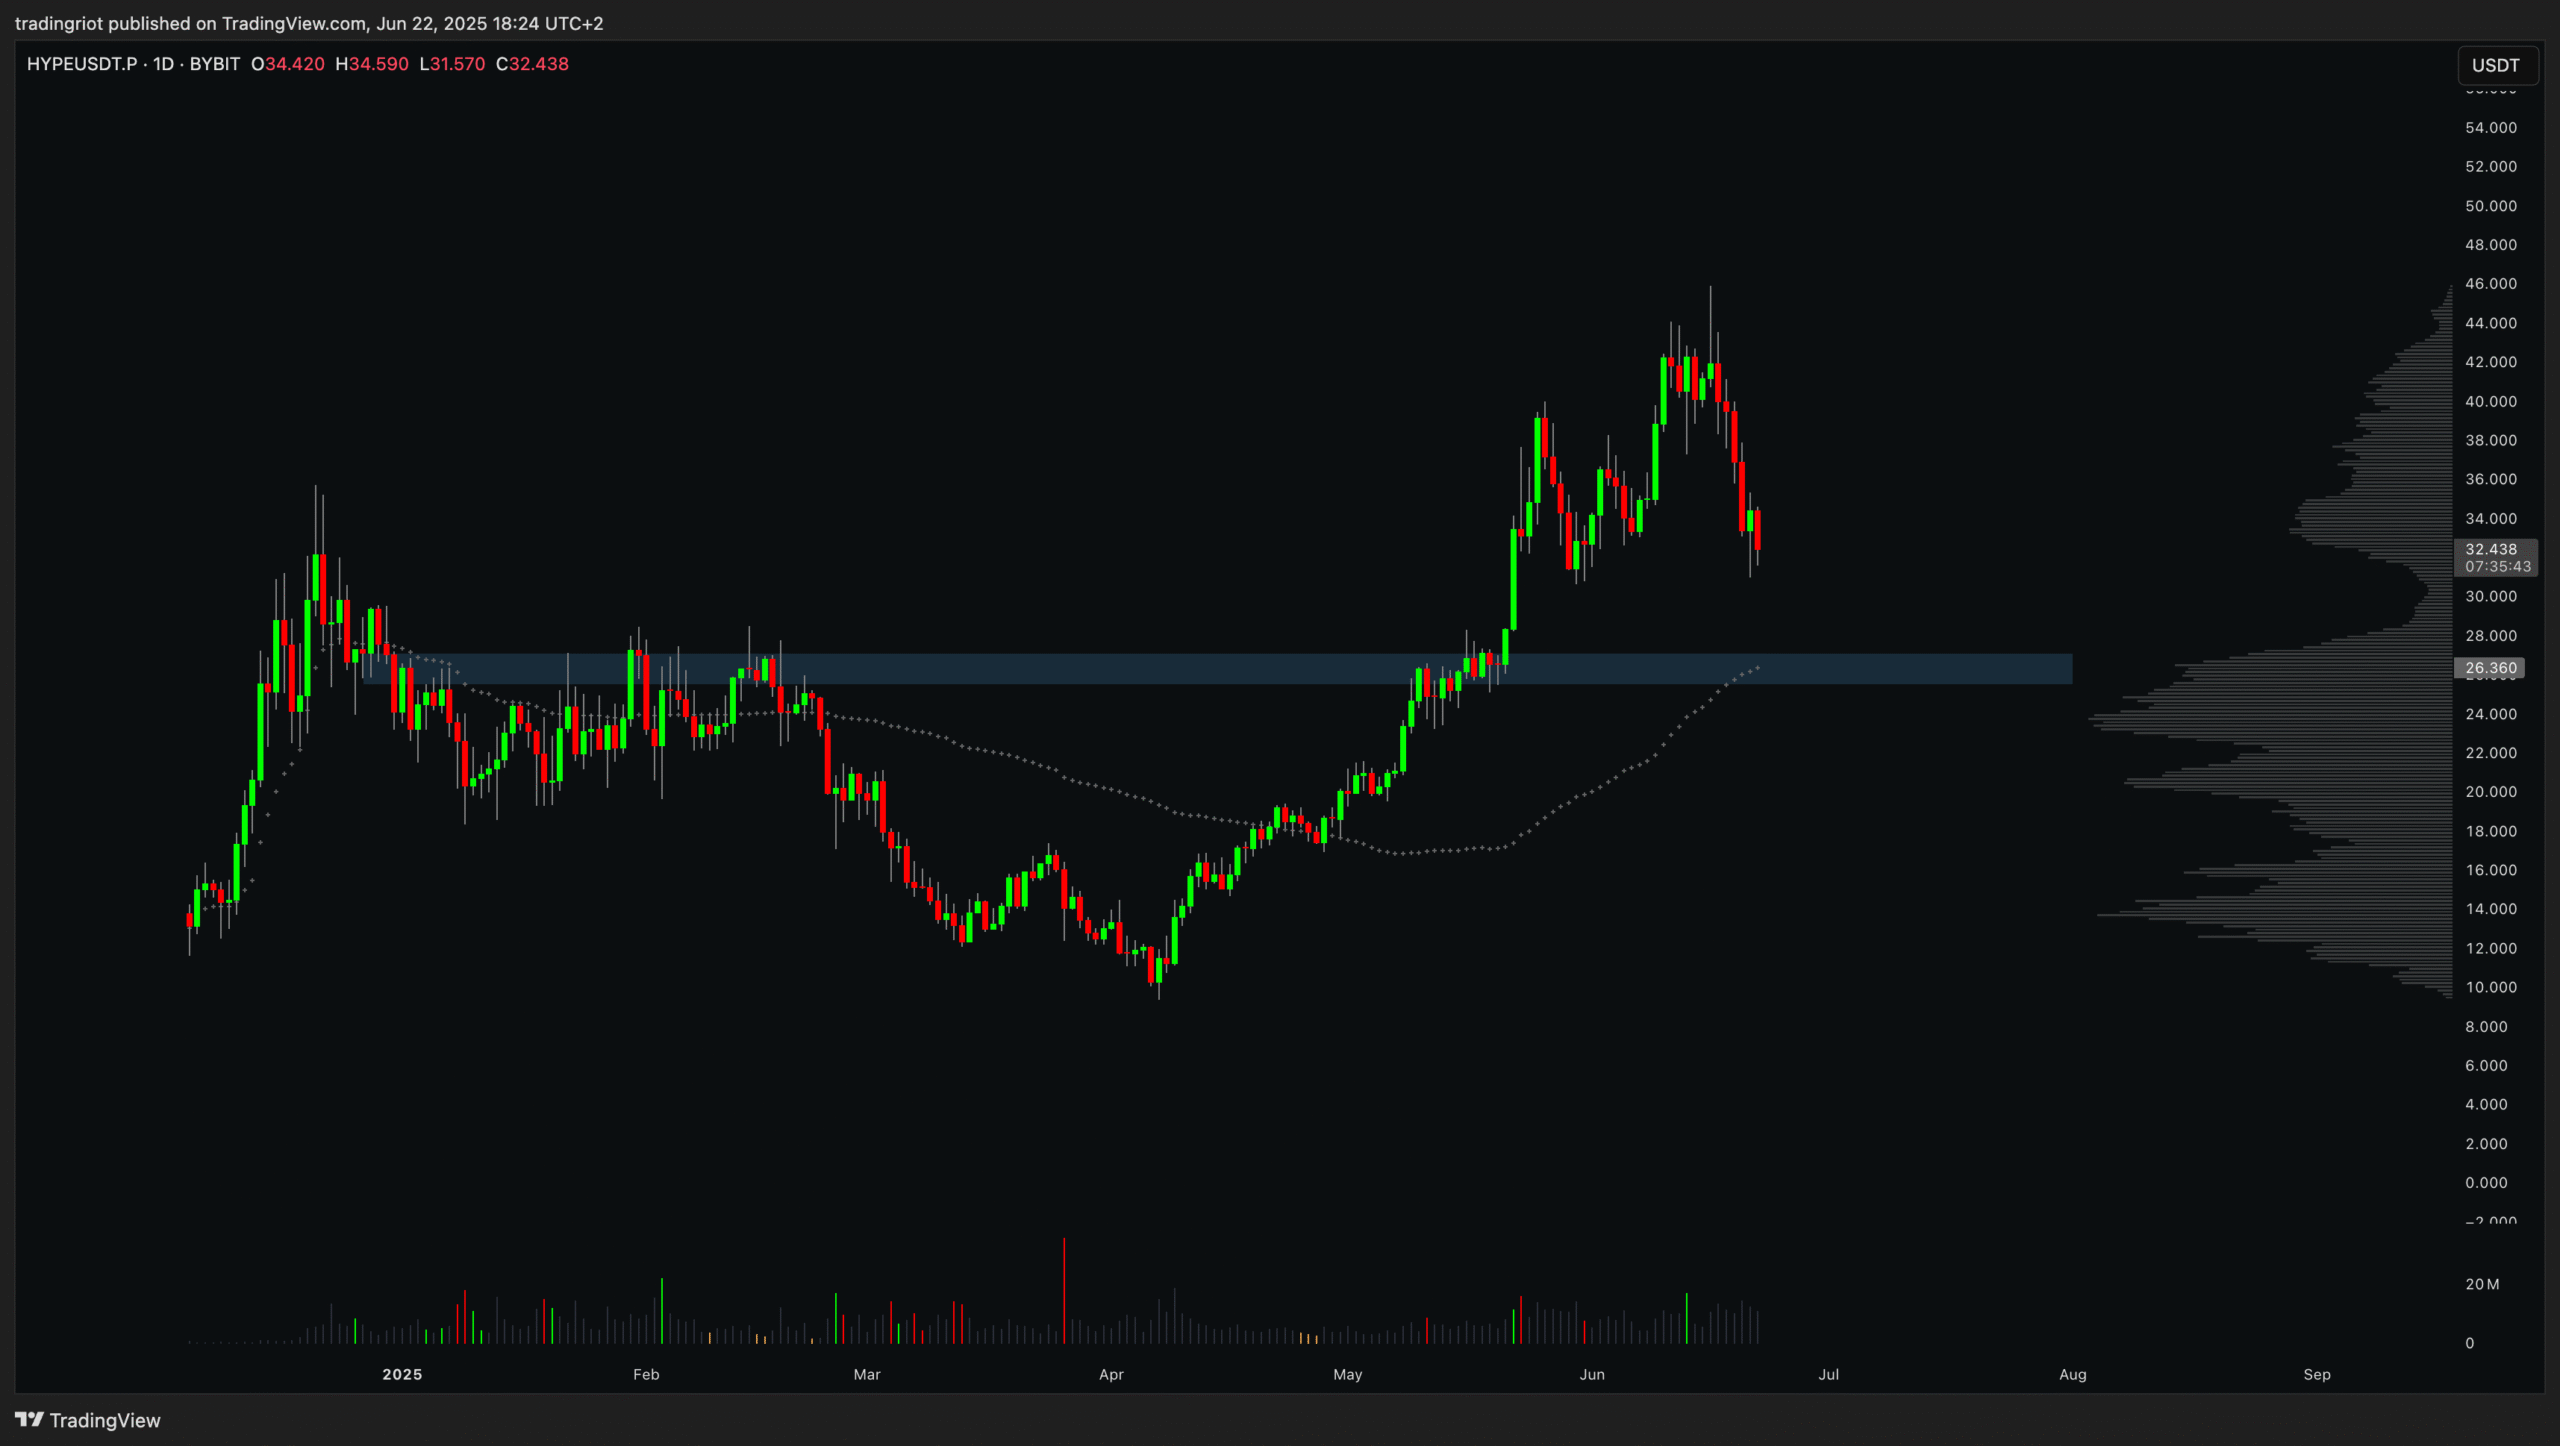Click the 2025 label on time axis

[402, 1374]
